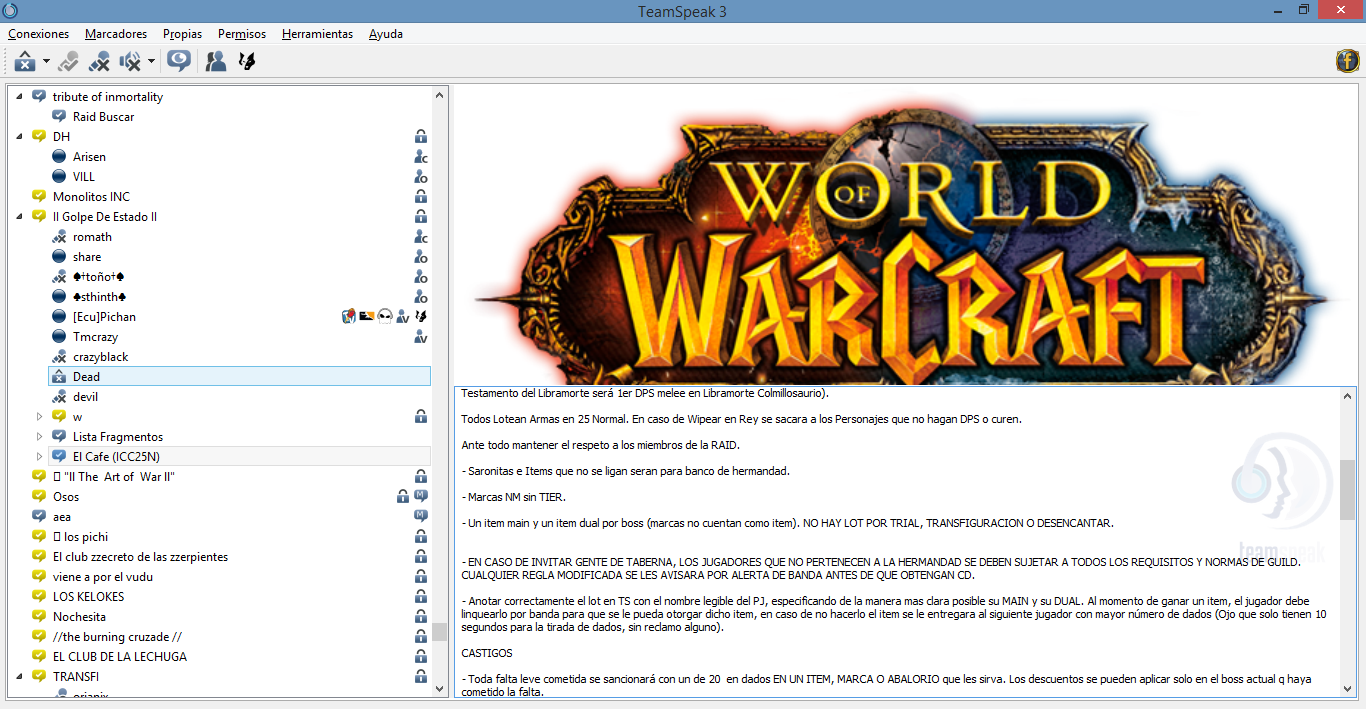This screenshot has height=709, width=1366.
Task: Select the channel 'El club zzecreto de las zzerpientes'
Action: [x=140, y=557]
